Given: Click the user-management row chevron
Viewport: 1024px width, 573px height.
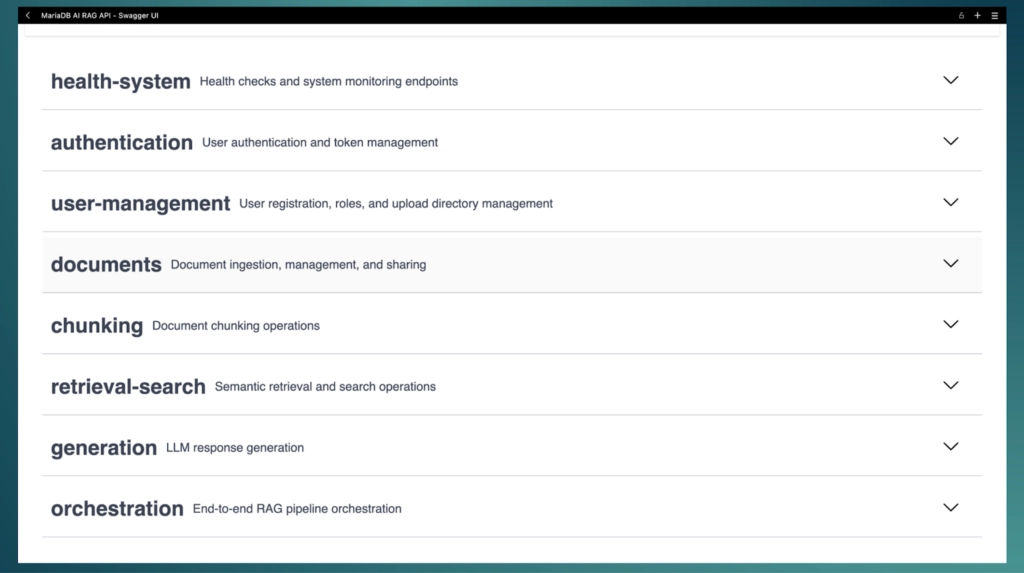Looking at the screenshot, I should pos(951,202).
